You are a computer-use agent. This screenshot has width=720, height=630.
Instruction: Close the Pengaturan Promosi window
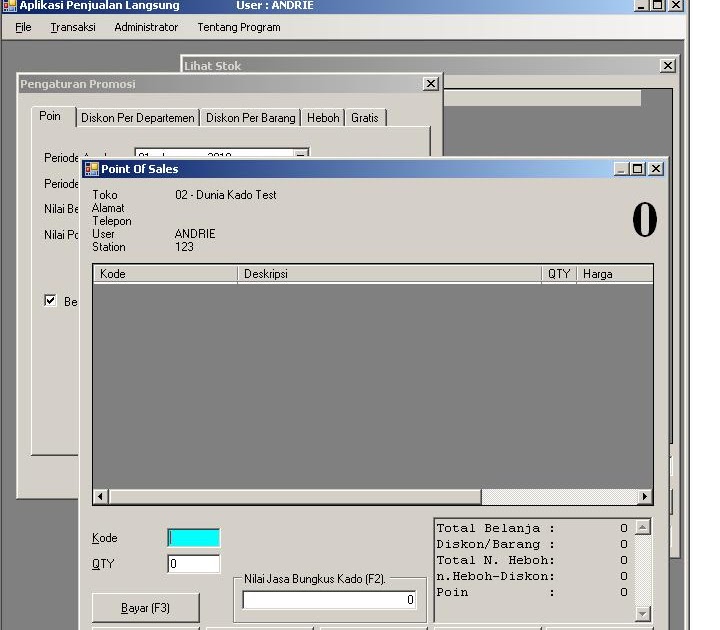[x=430, y=84]
